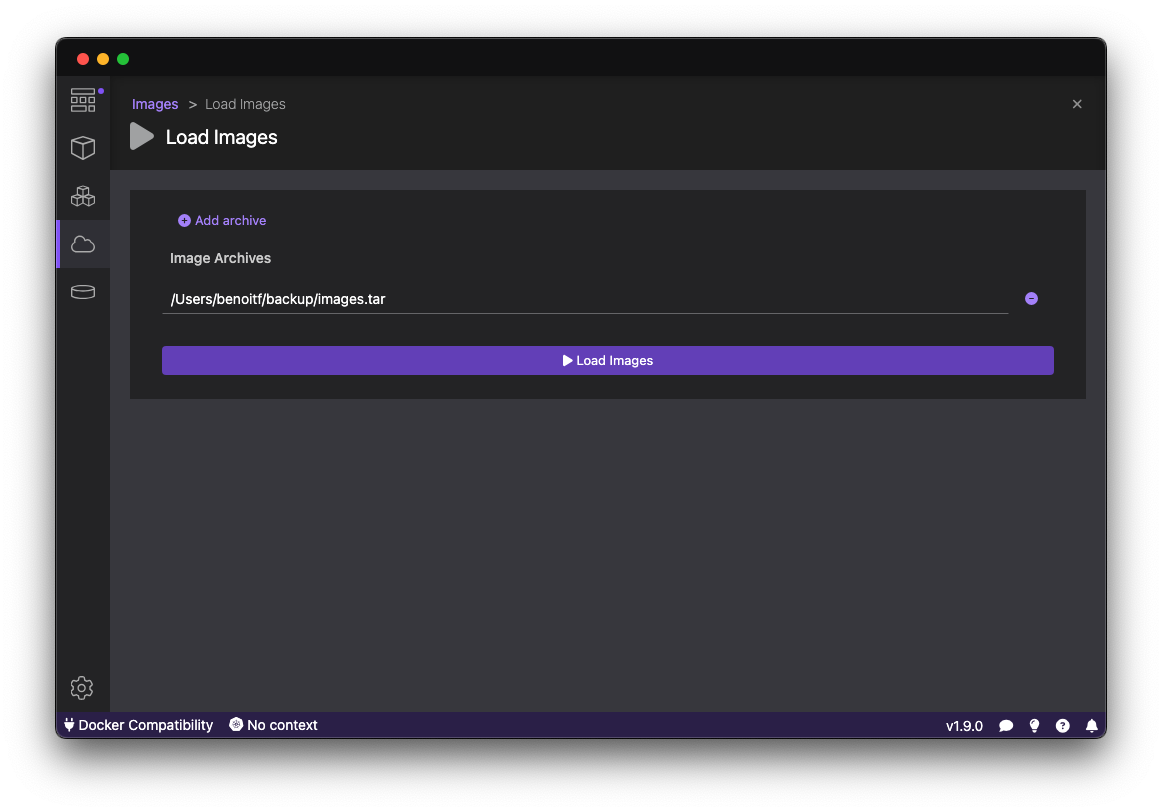
Task: Open Settings via the gear icon
Action: 82,688
